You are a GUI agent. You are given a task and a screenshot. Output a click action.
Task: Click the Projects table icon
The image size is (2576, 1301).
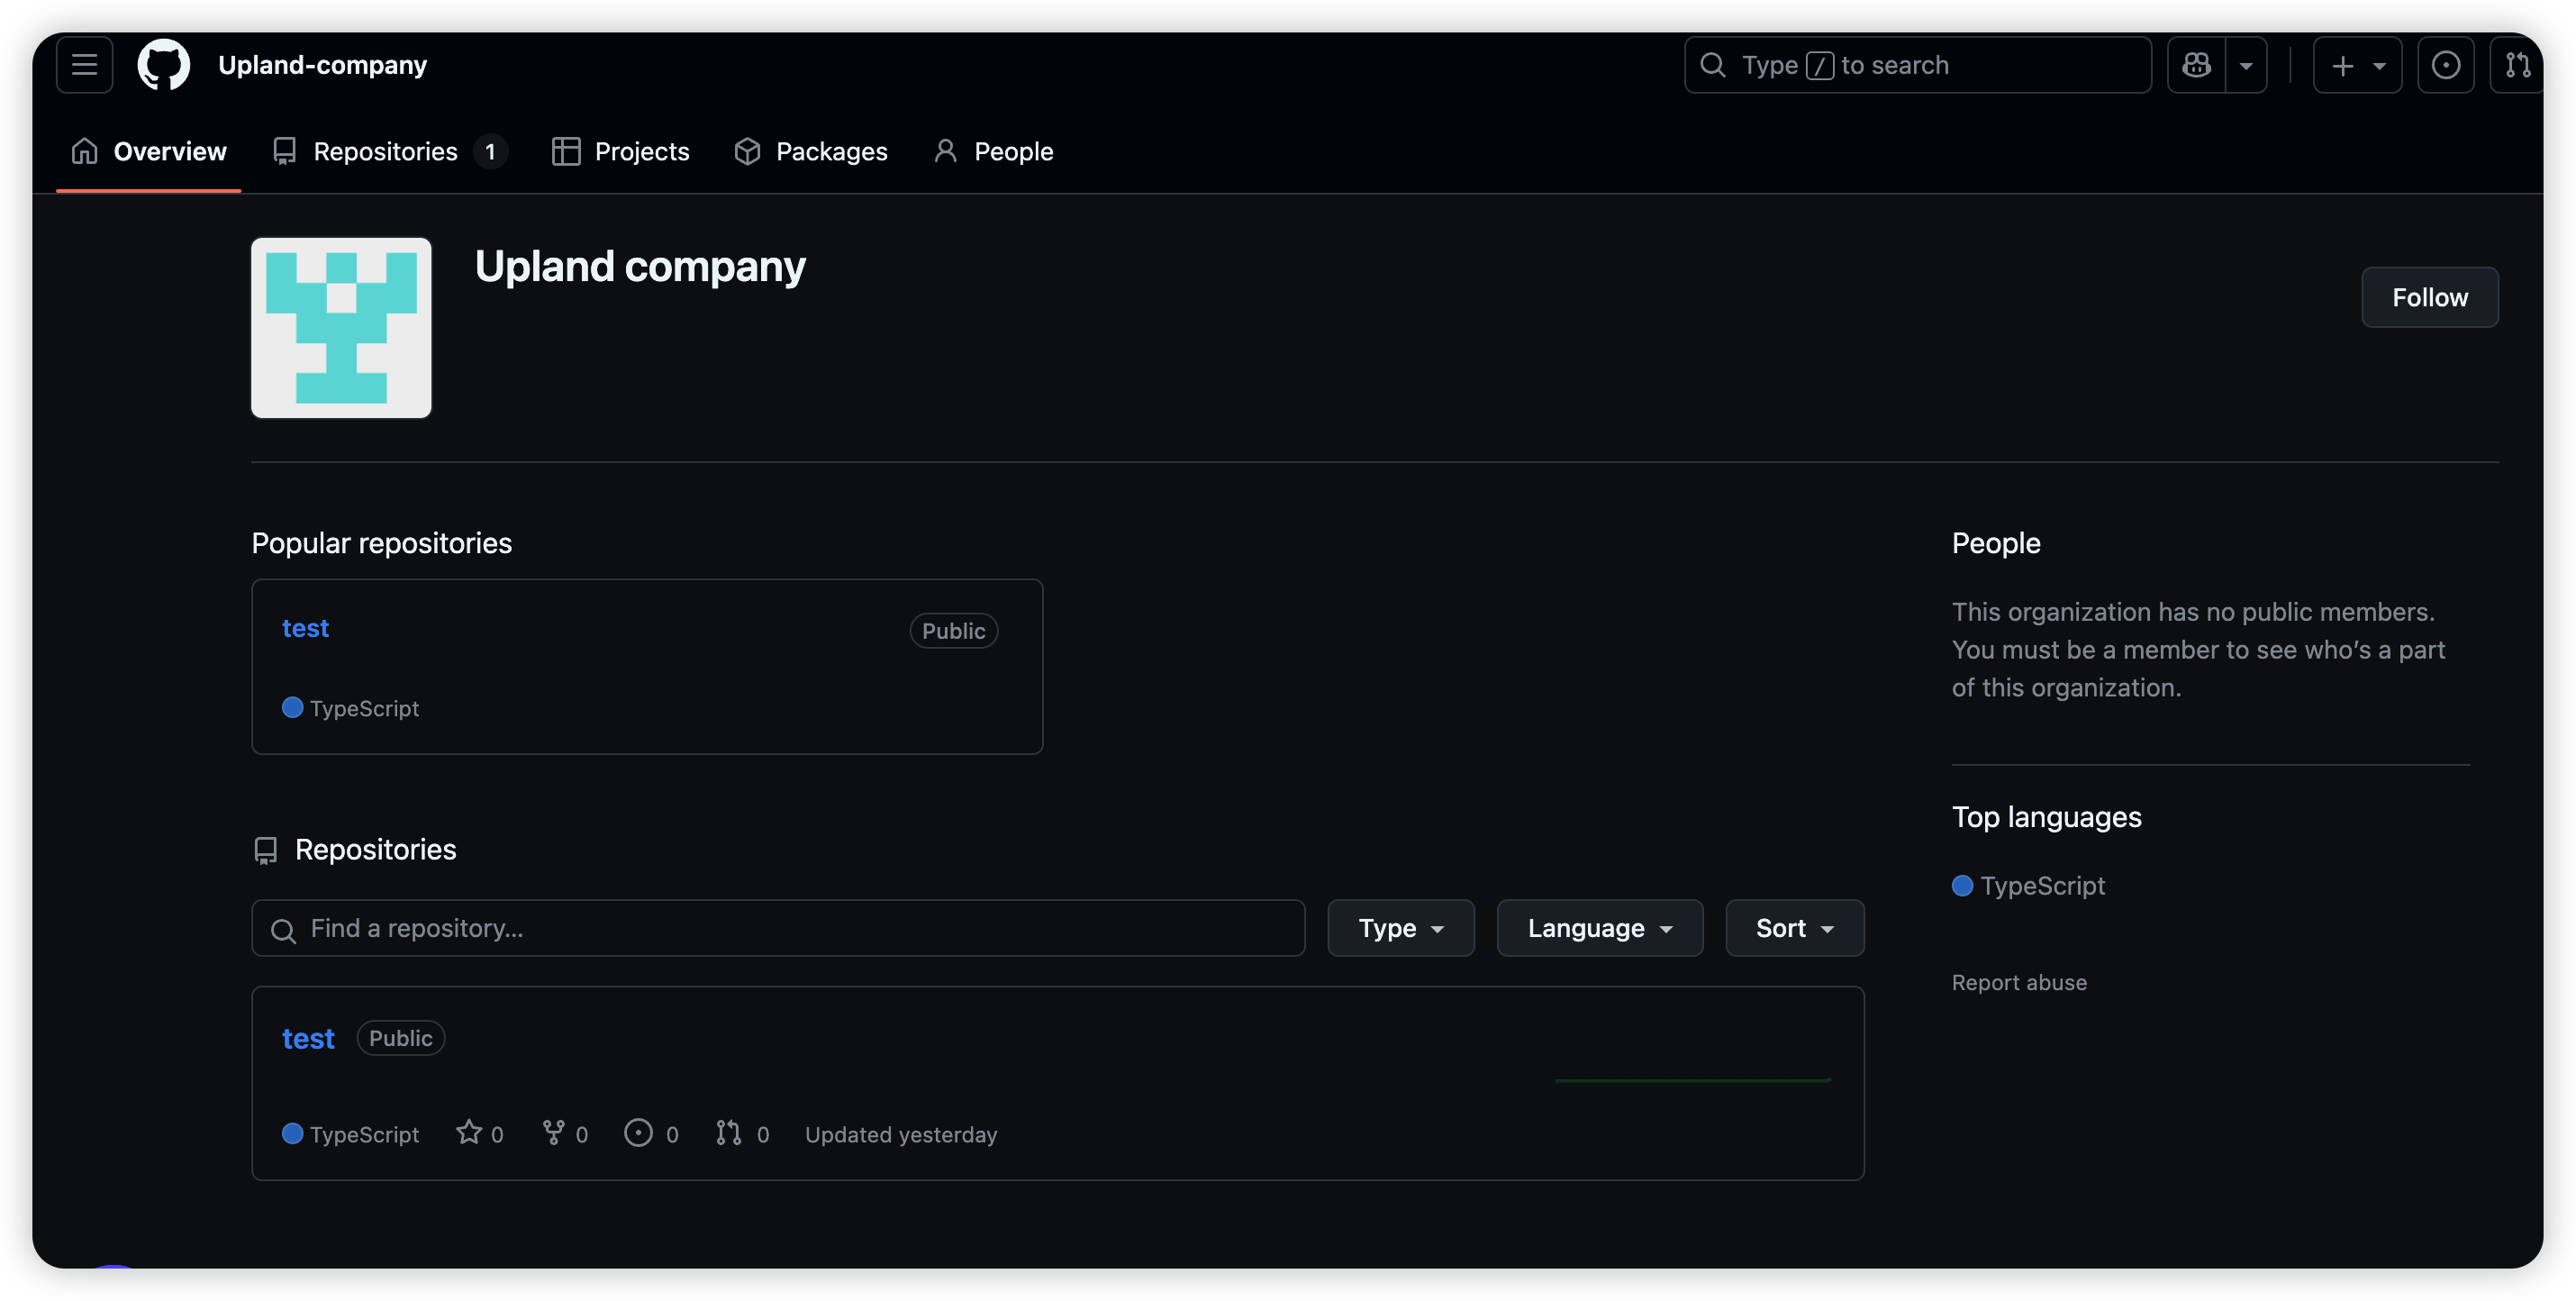pos(566,151)
